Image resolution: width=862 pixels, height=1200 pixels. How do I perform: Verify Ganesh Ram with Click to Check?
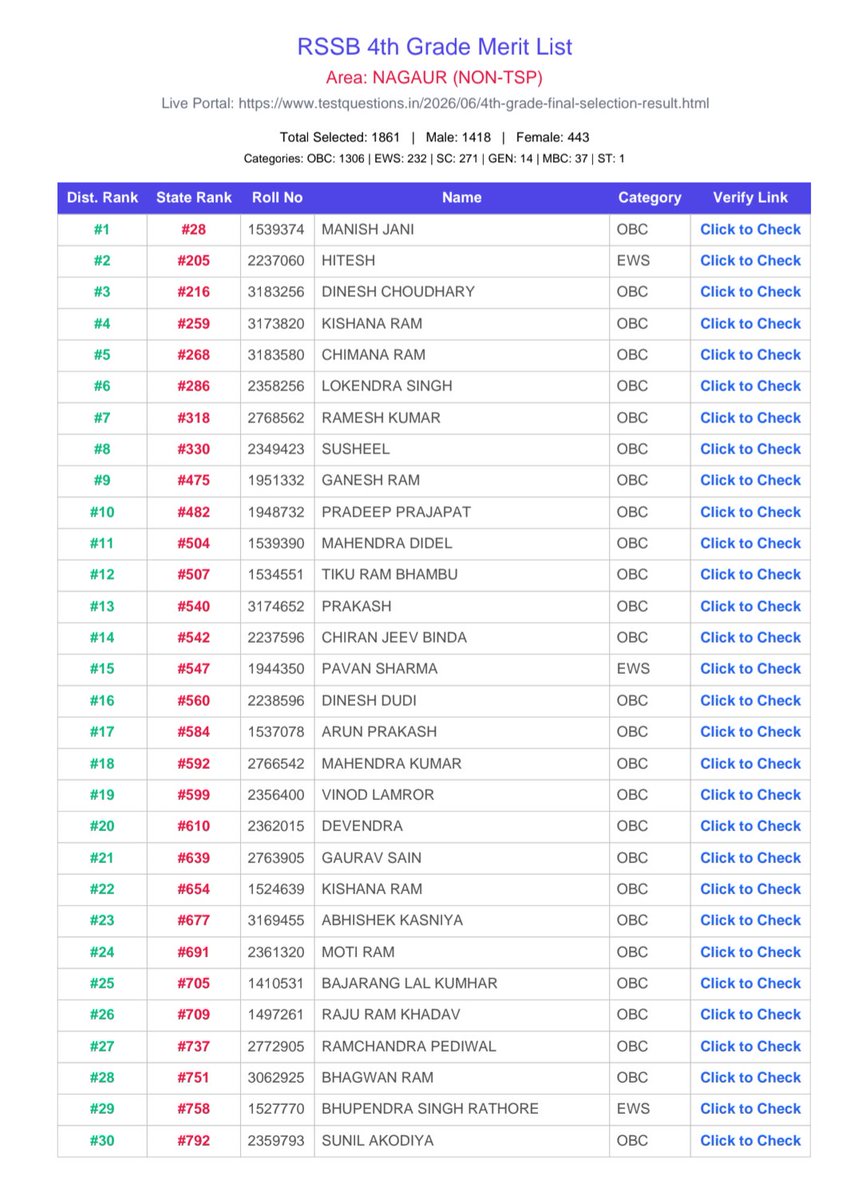[x=750, y=480]
